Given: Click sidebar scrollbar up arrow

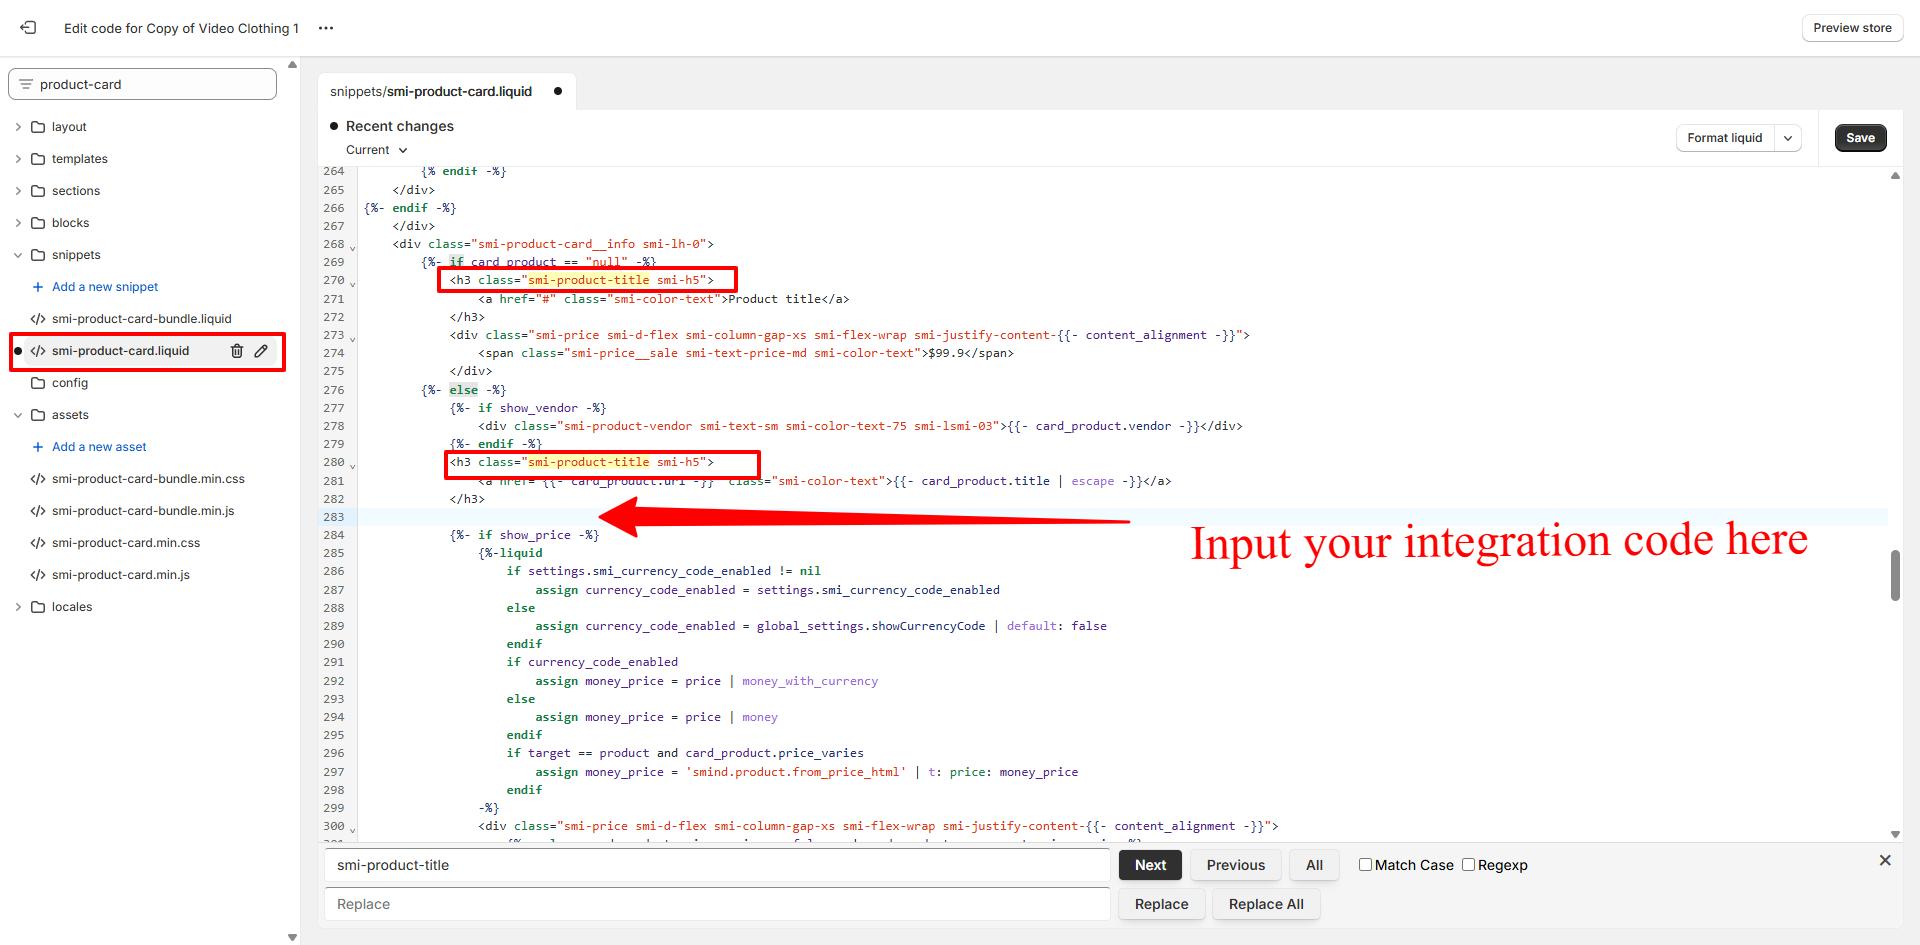Looking at the screenshot, I should pos(292,65).
